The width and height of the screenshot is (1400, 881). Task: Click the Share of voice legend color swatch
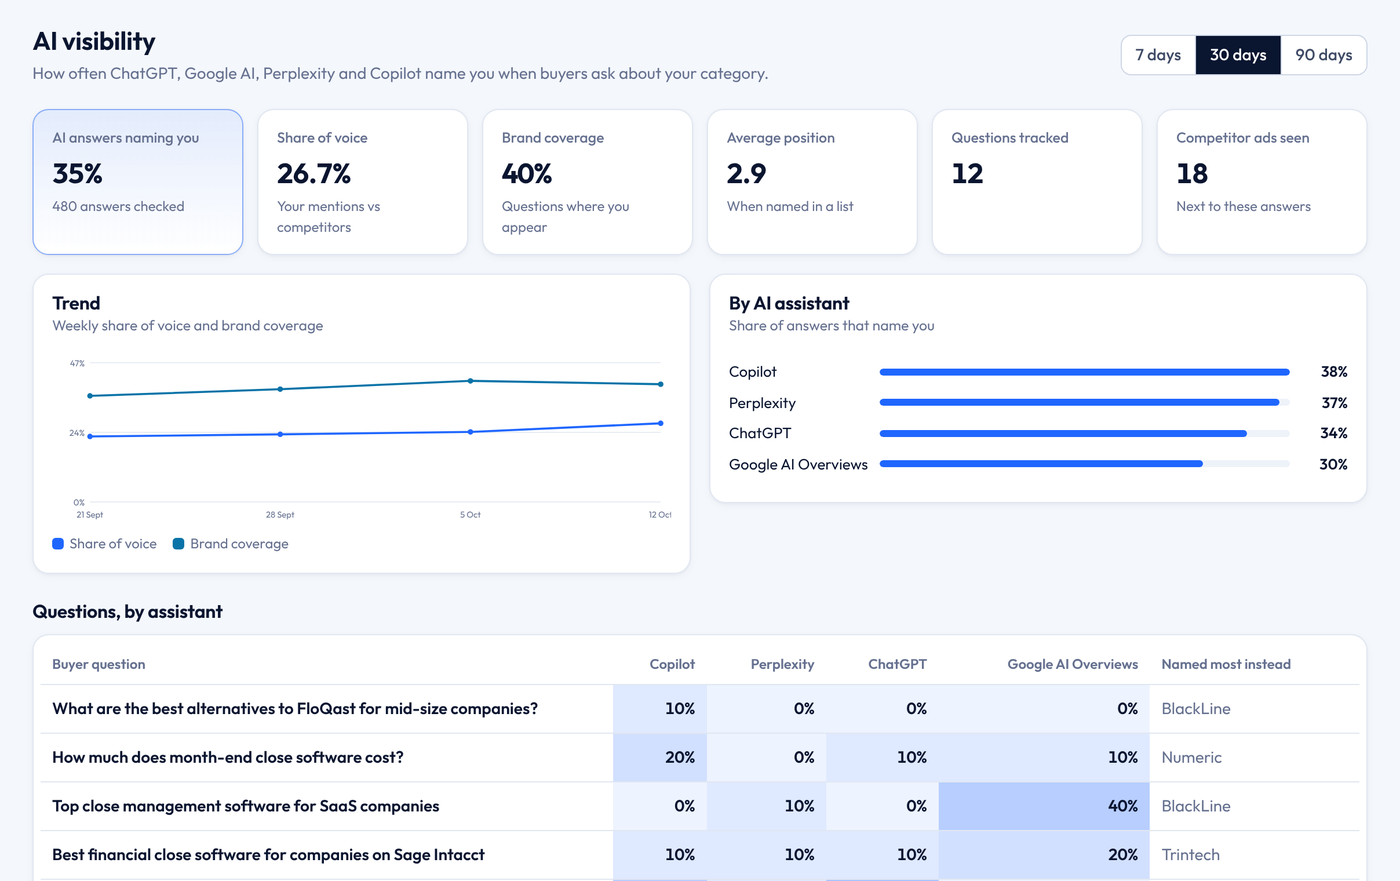[58, 544]
